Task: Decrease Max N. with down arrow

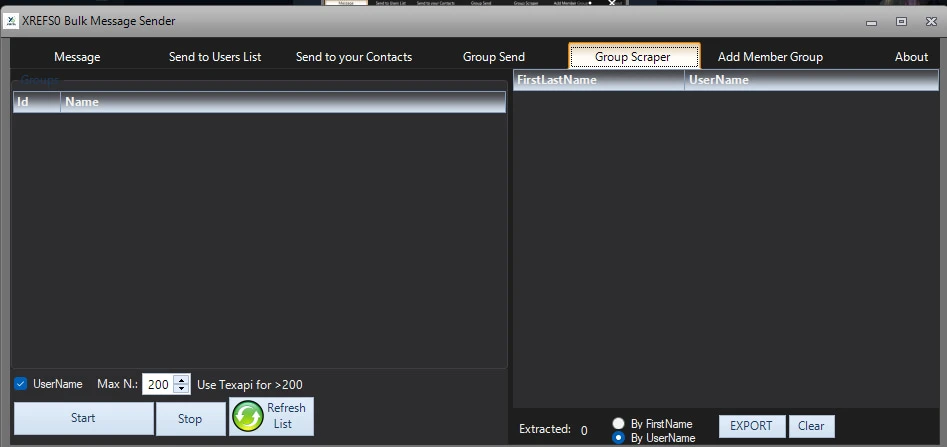Action: click(x=181, y=388)
